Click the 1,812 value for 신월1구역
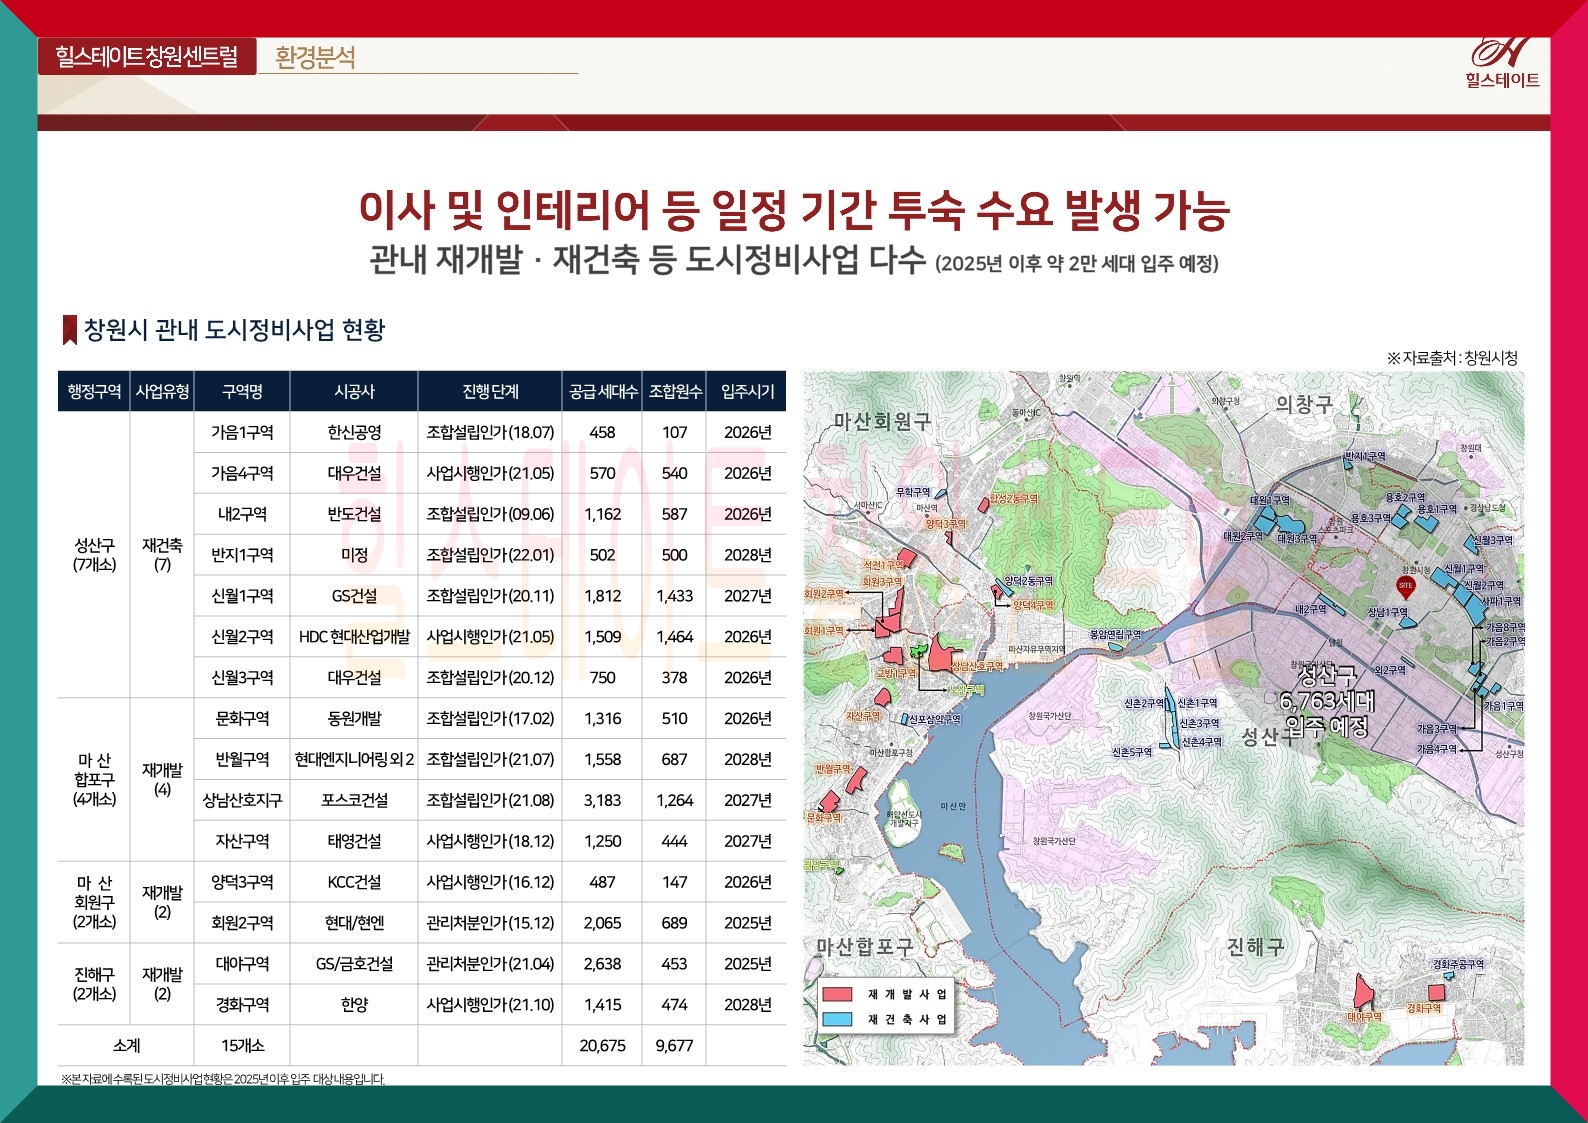This screenshot has height=1123, width=1588. [603, 596]
